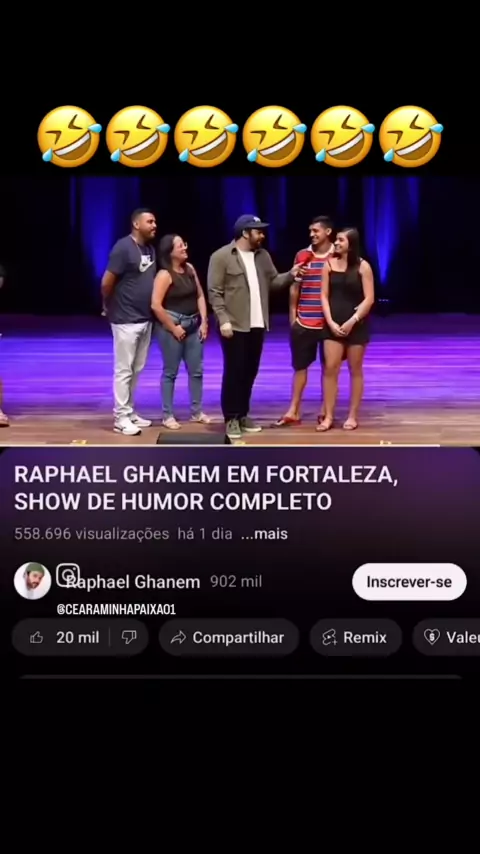Tap the Remix sparkle icon
The width and height of the screenshot is (480, 854).
(x=330, y=637)
